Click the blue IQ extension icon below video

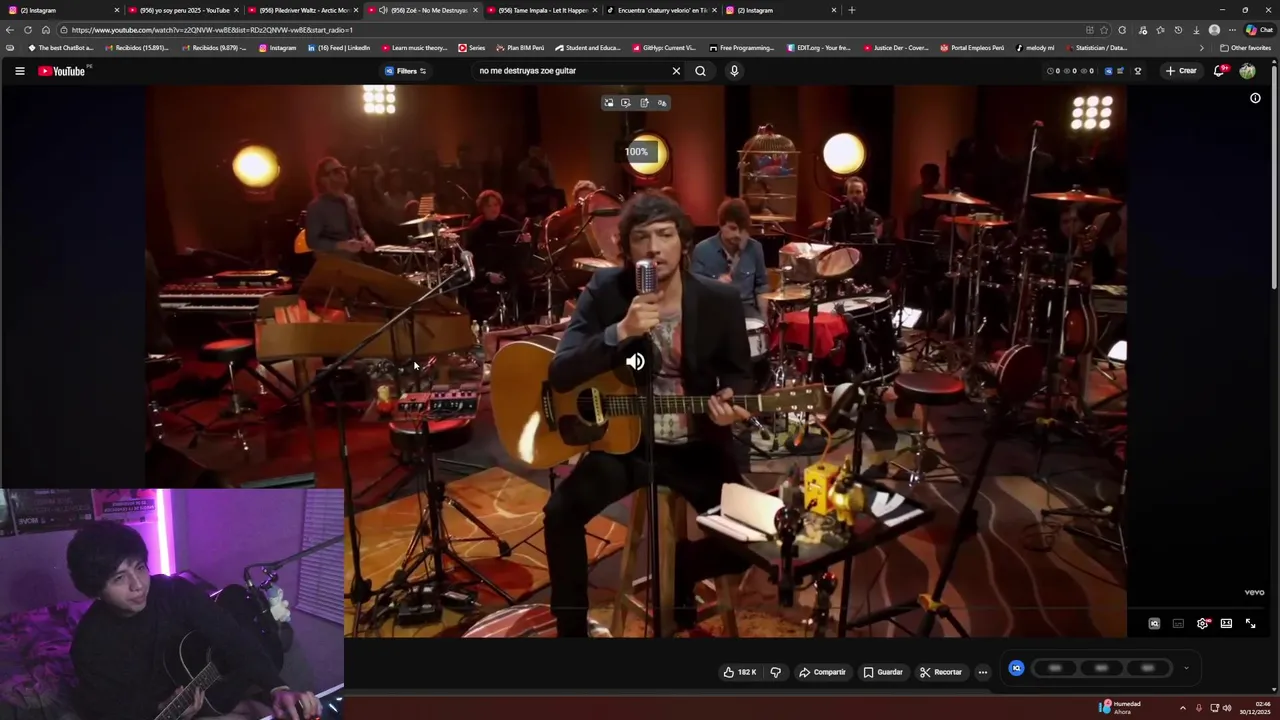(1016, 668)
